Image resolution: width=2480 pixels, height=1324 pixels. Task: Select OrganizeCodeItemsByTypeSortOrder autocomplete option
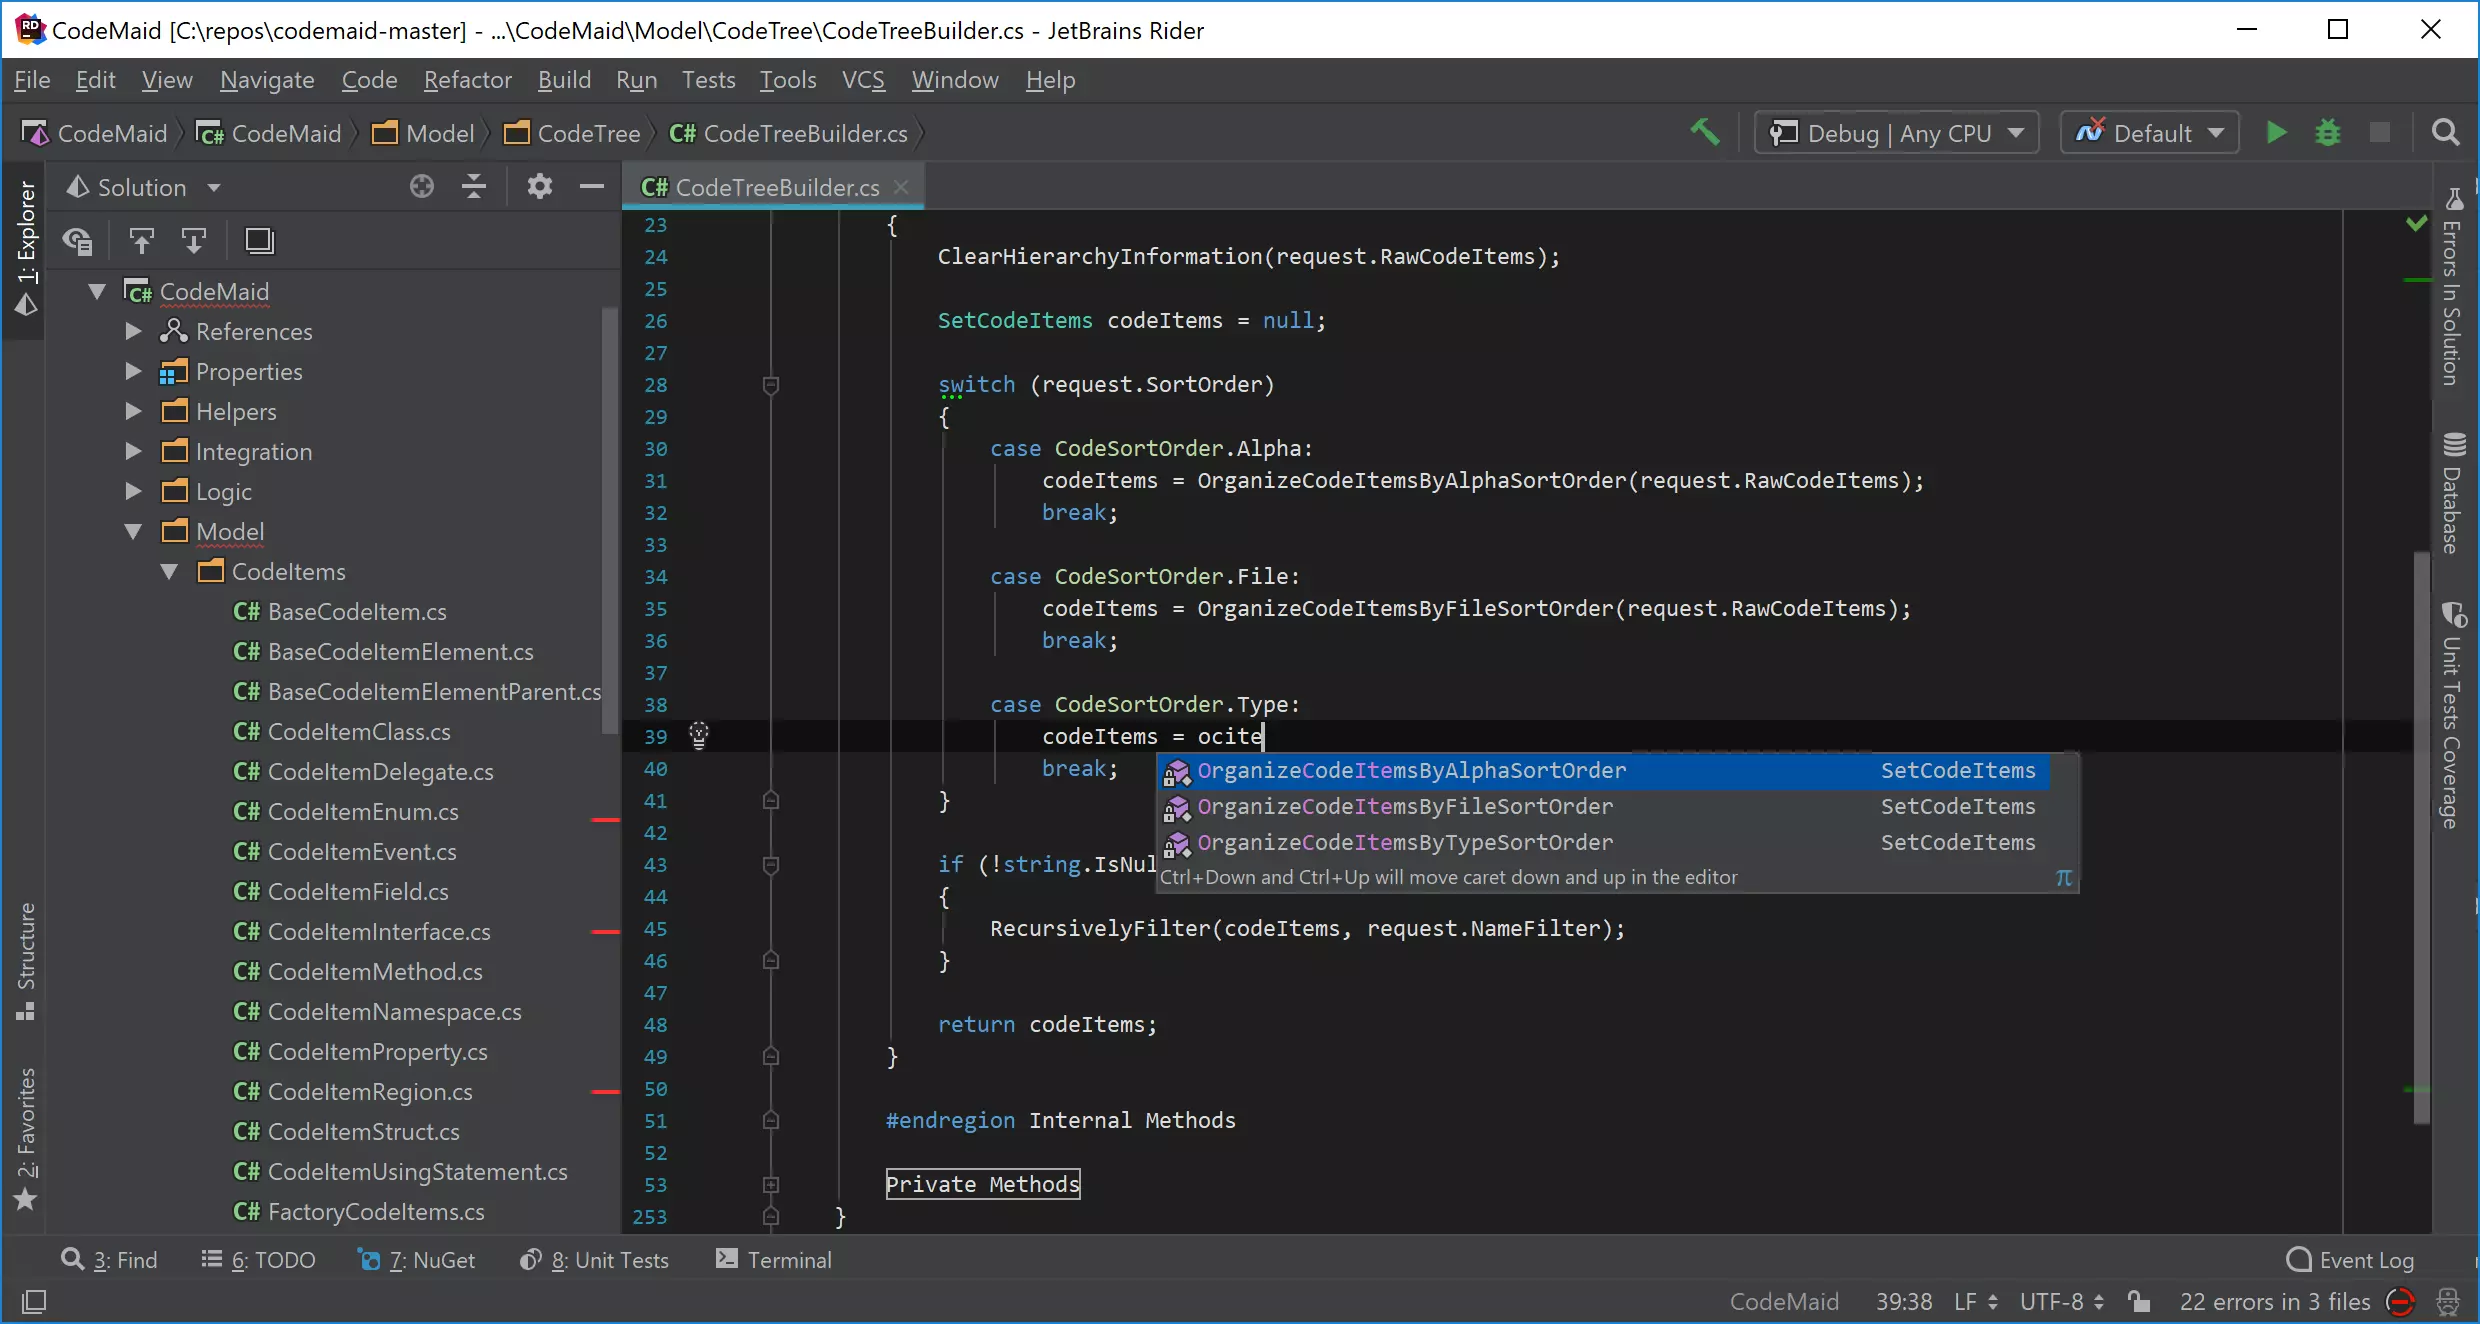[1404, 842]
